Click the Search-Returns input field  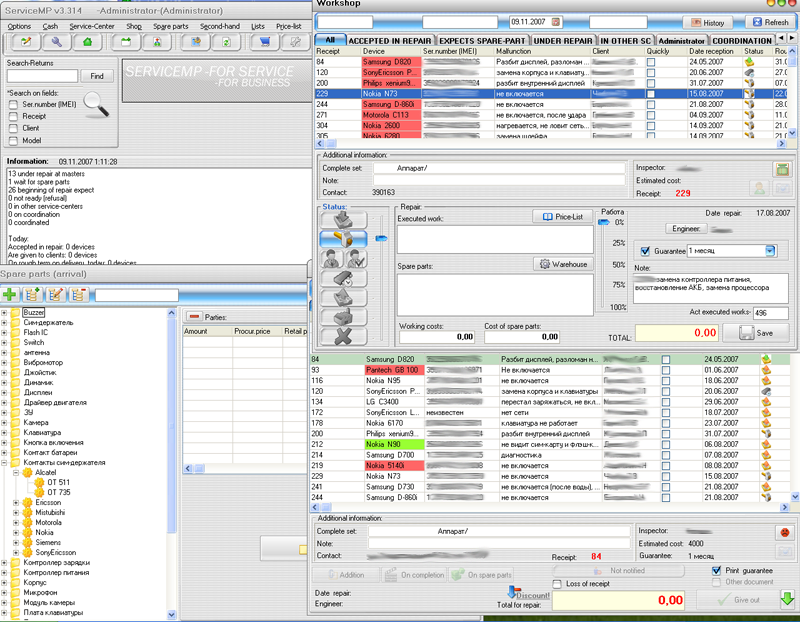(x=42, y=76)
